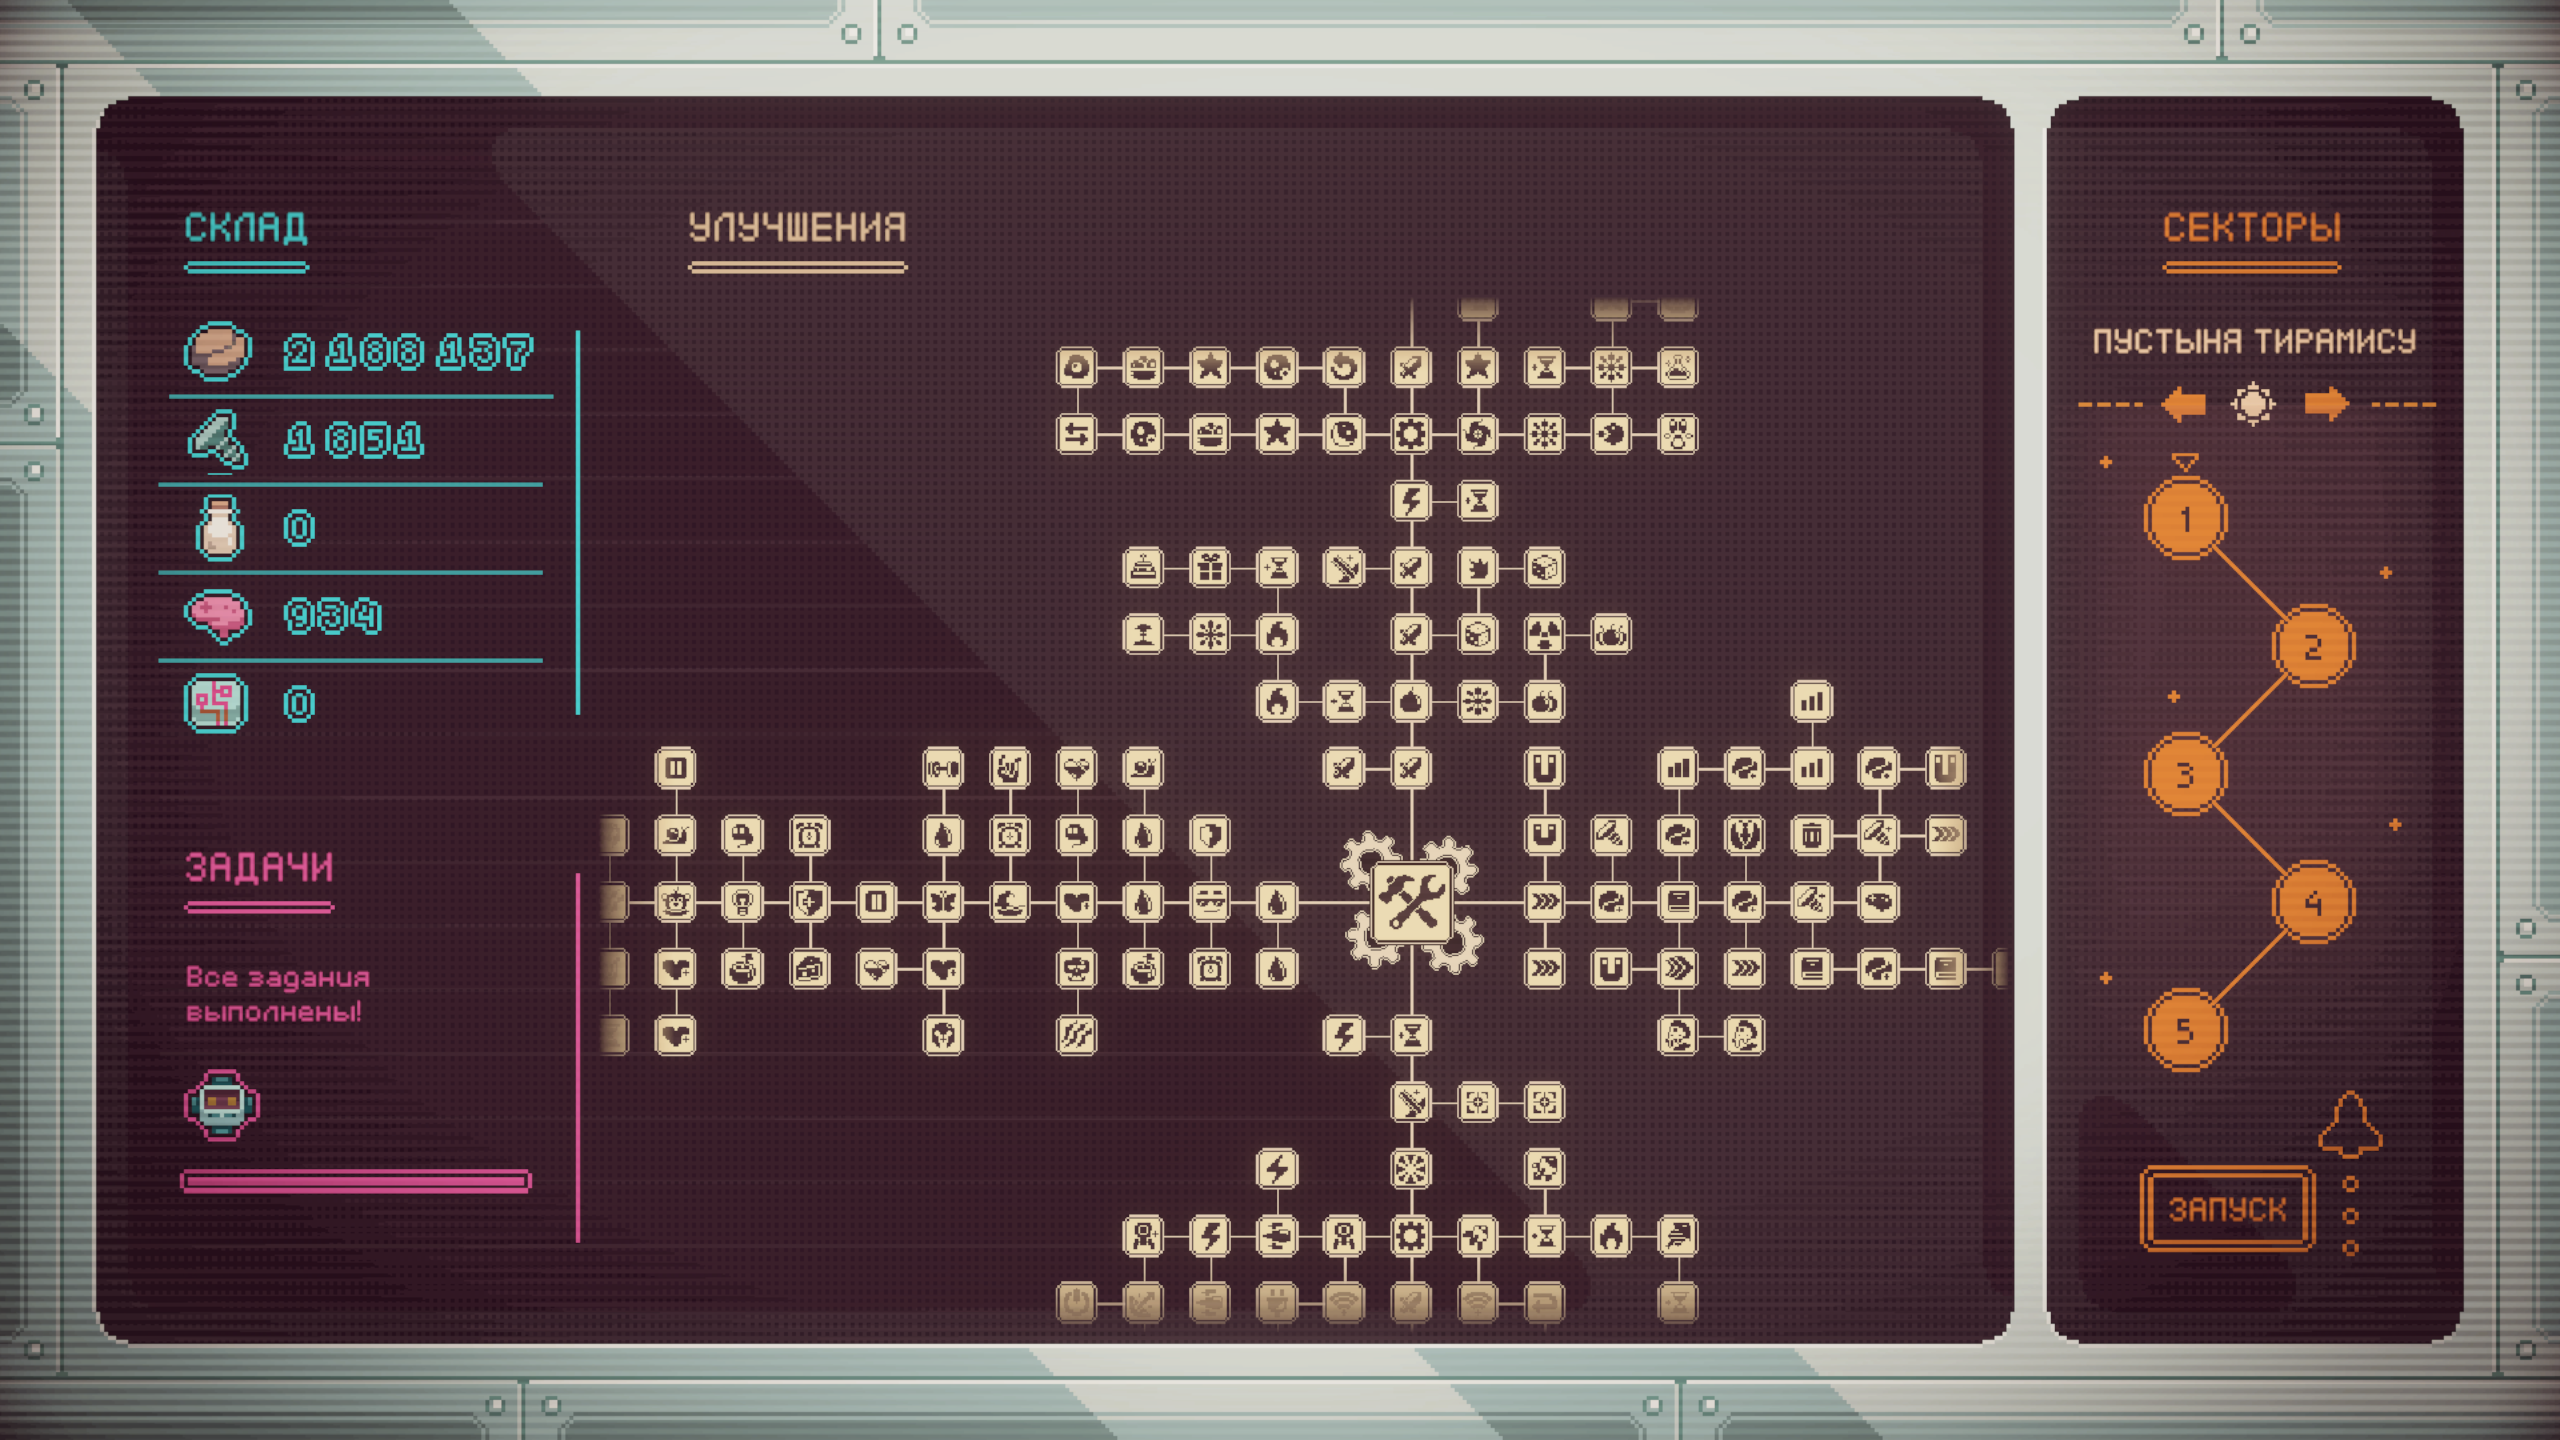Open the УЛУЧШЕНИЯ panel header
The height and width of the screenshot is (1440, 2560).
(x=797, y=228)
